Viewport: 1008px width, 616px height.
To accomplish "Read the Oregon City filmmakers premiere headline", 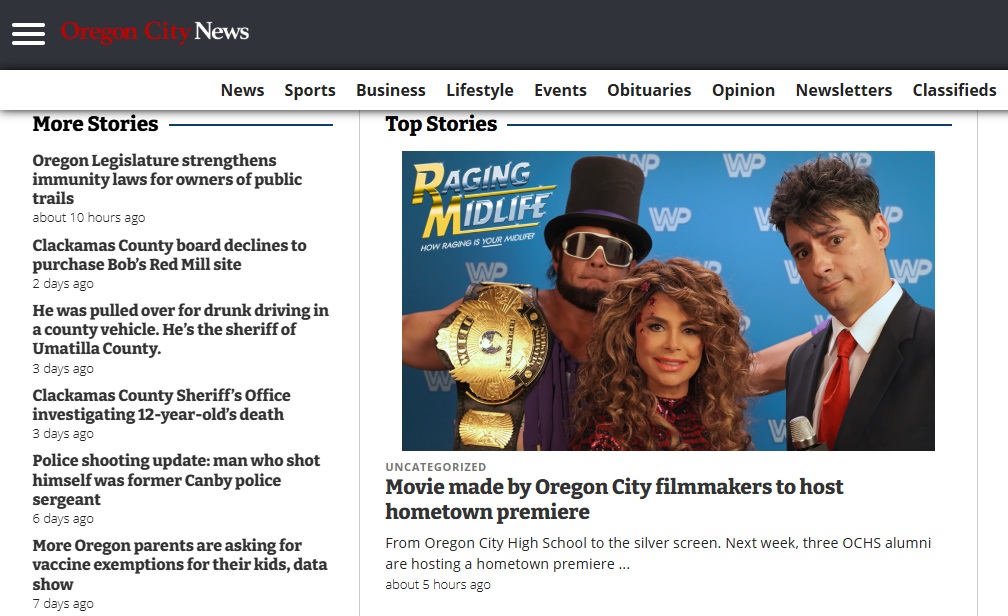I will [614, 499].
